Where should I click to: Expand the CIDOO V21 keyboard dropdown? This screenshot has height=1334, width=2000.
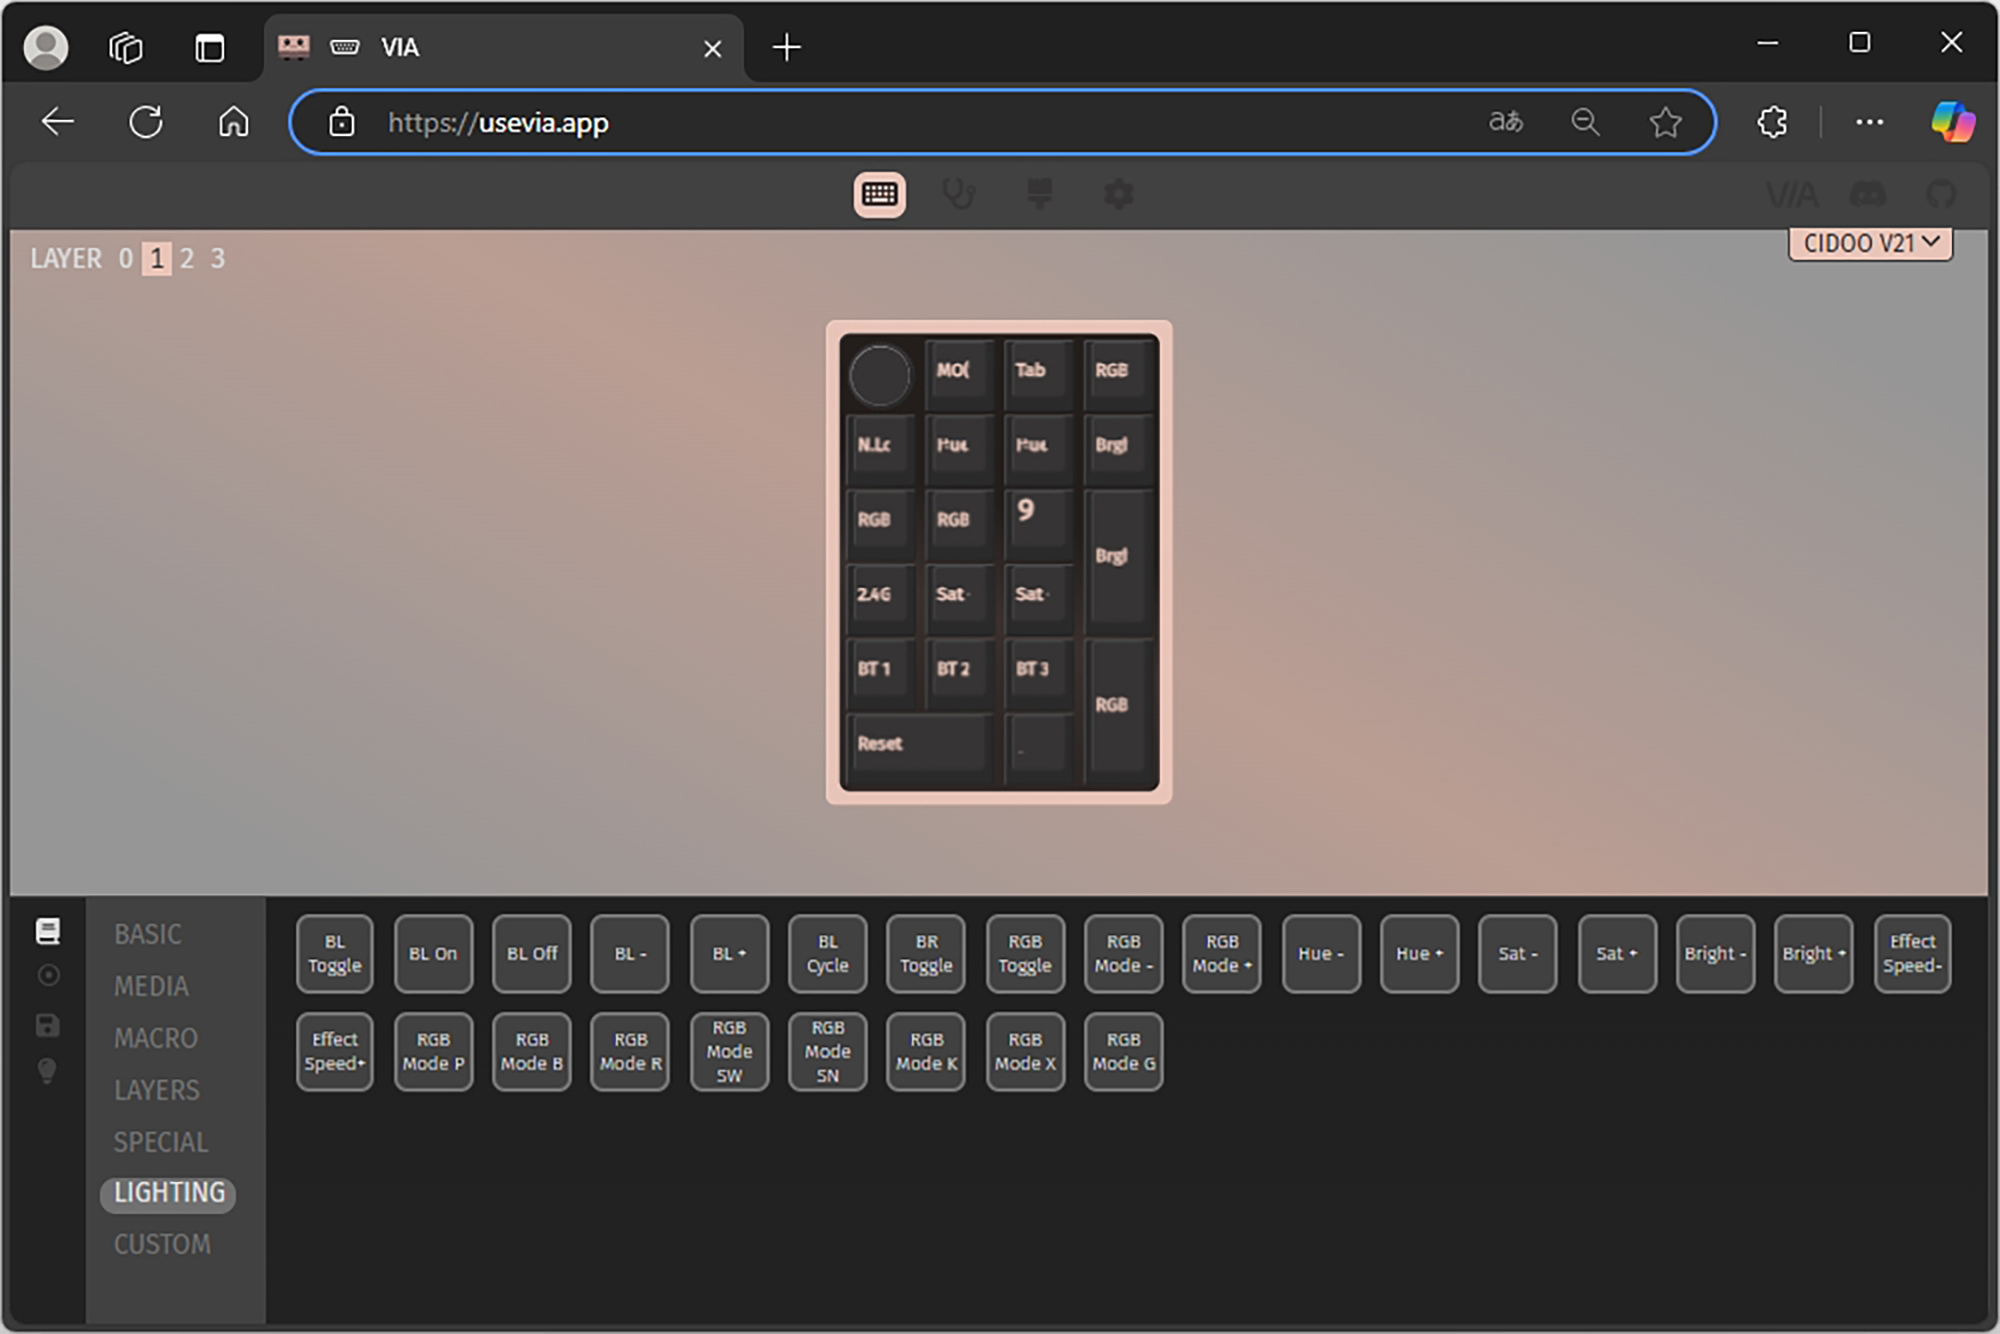[1869, 244]
